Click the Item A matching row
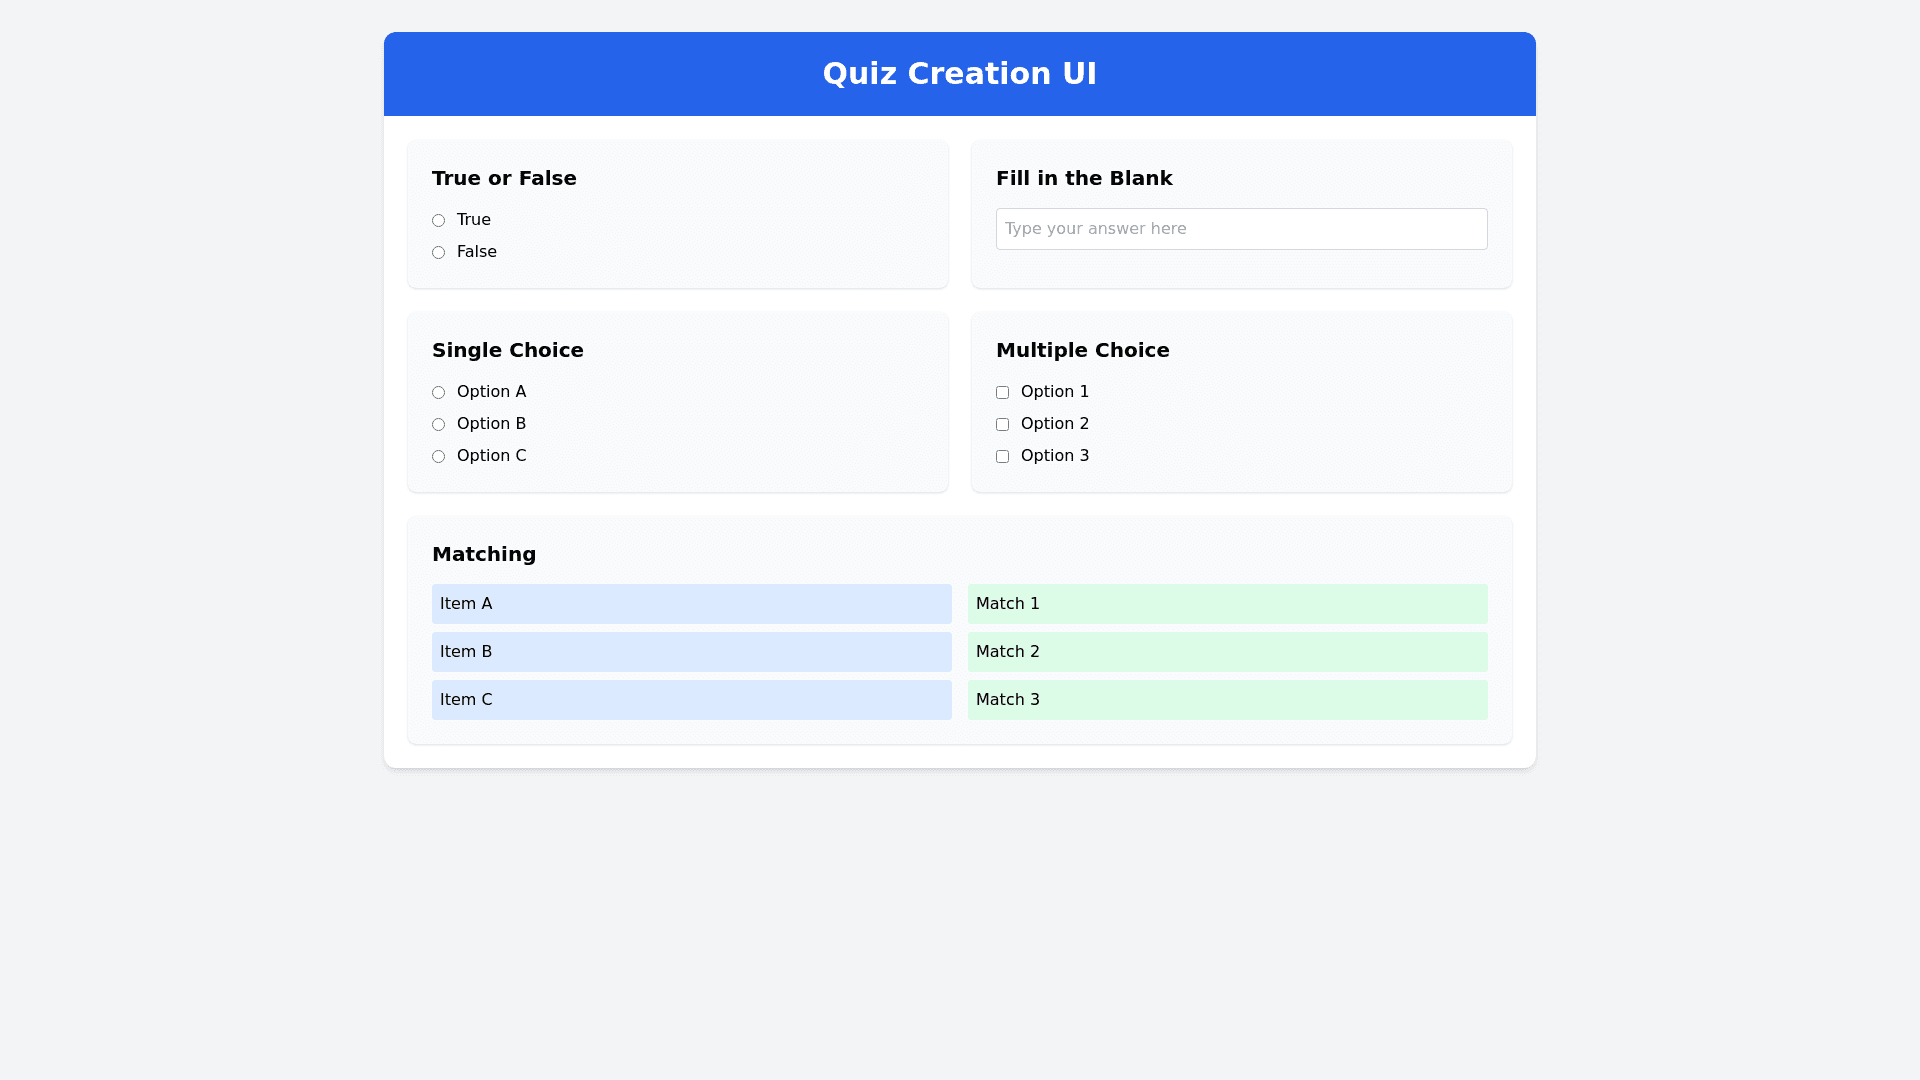 tap(691, 604)
